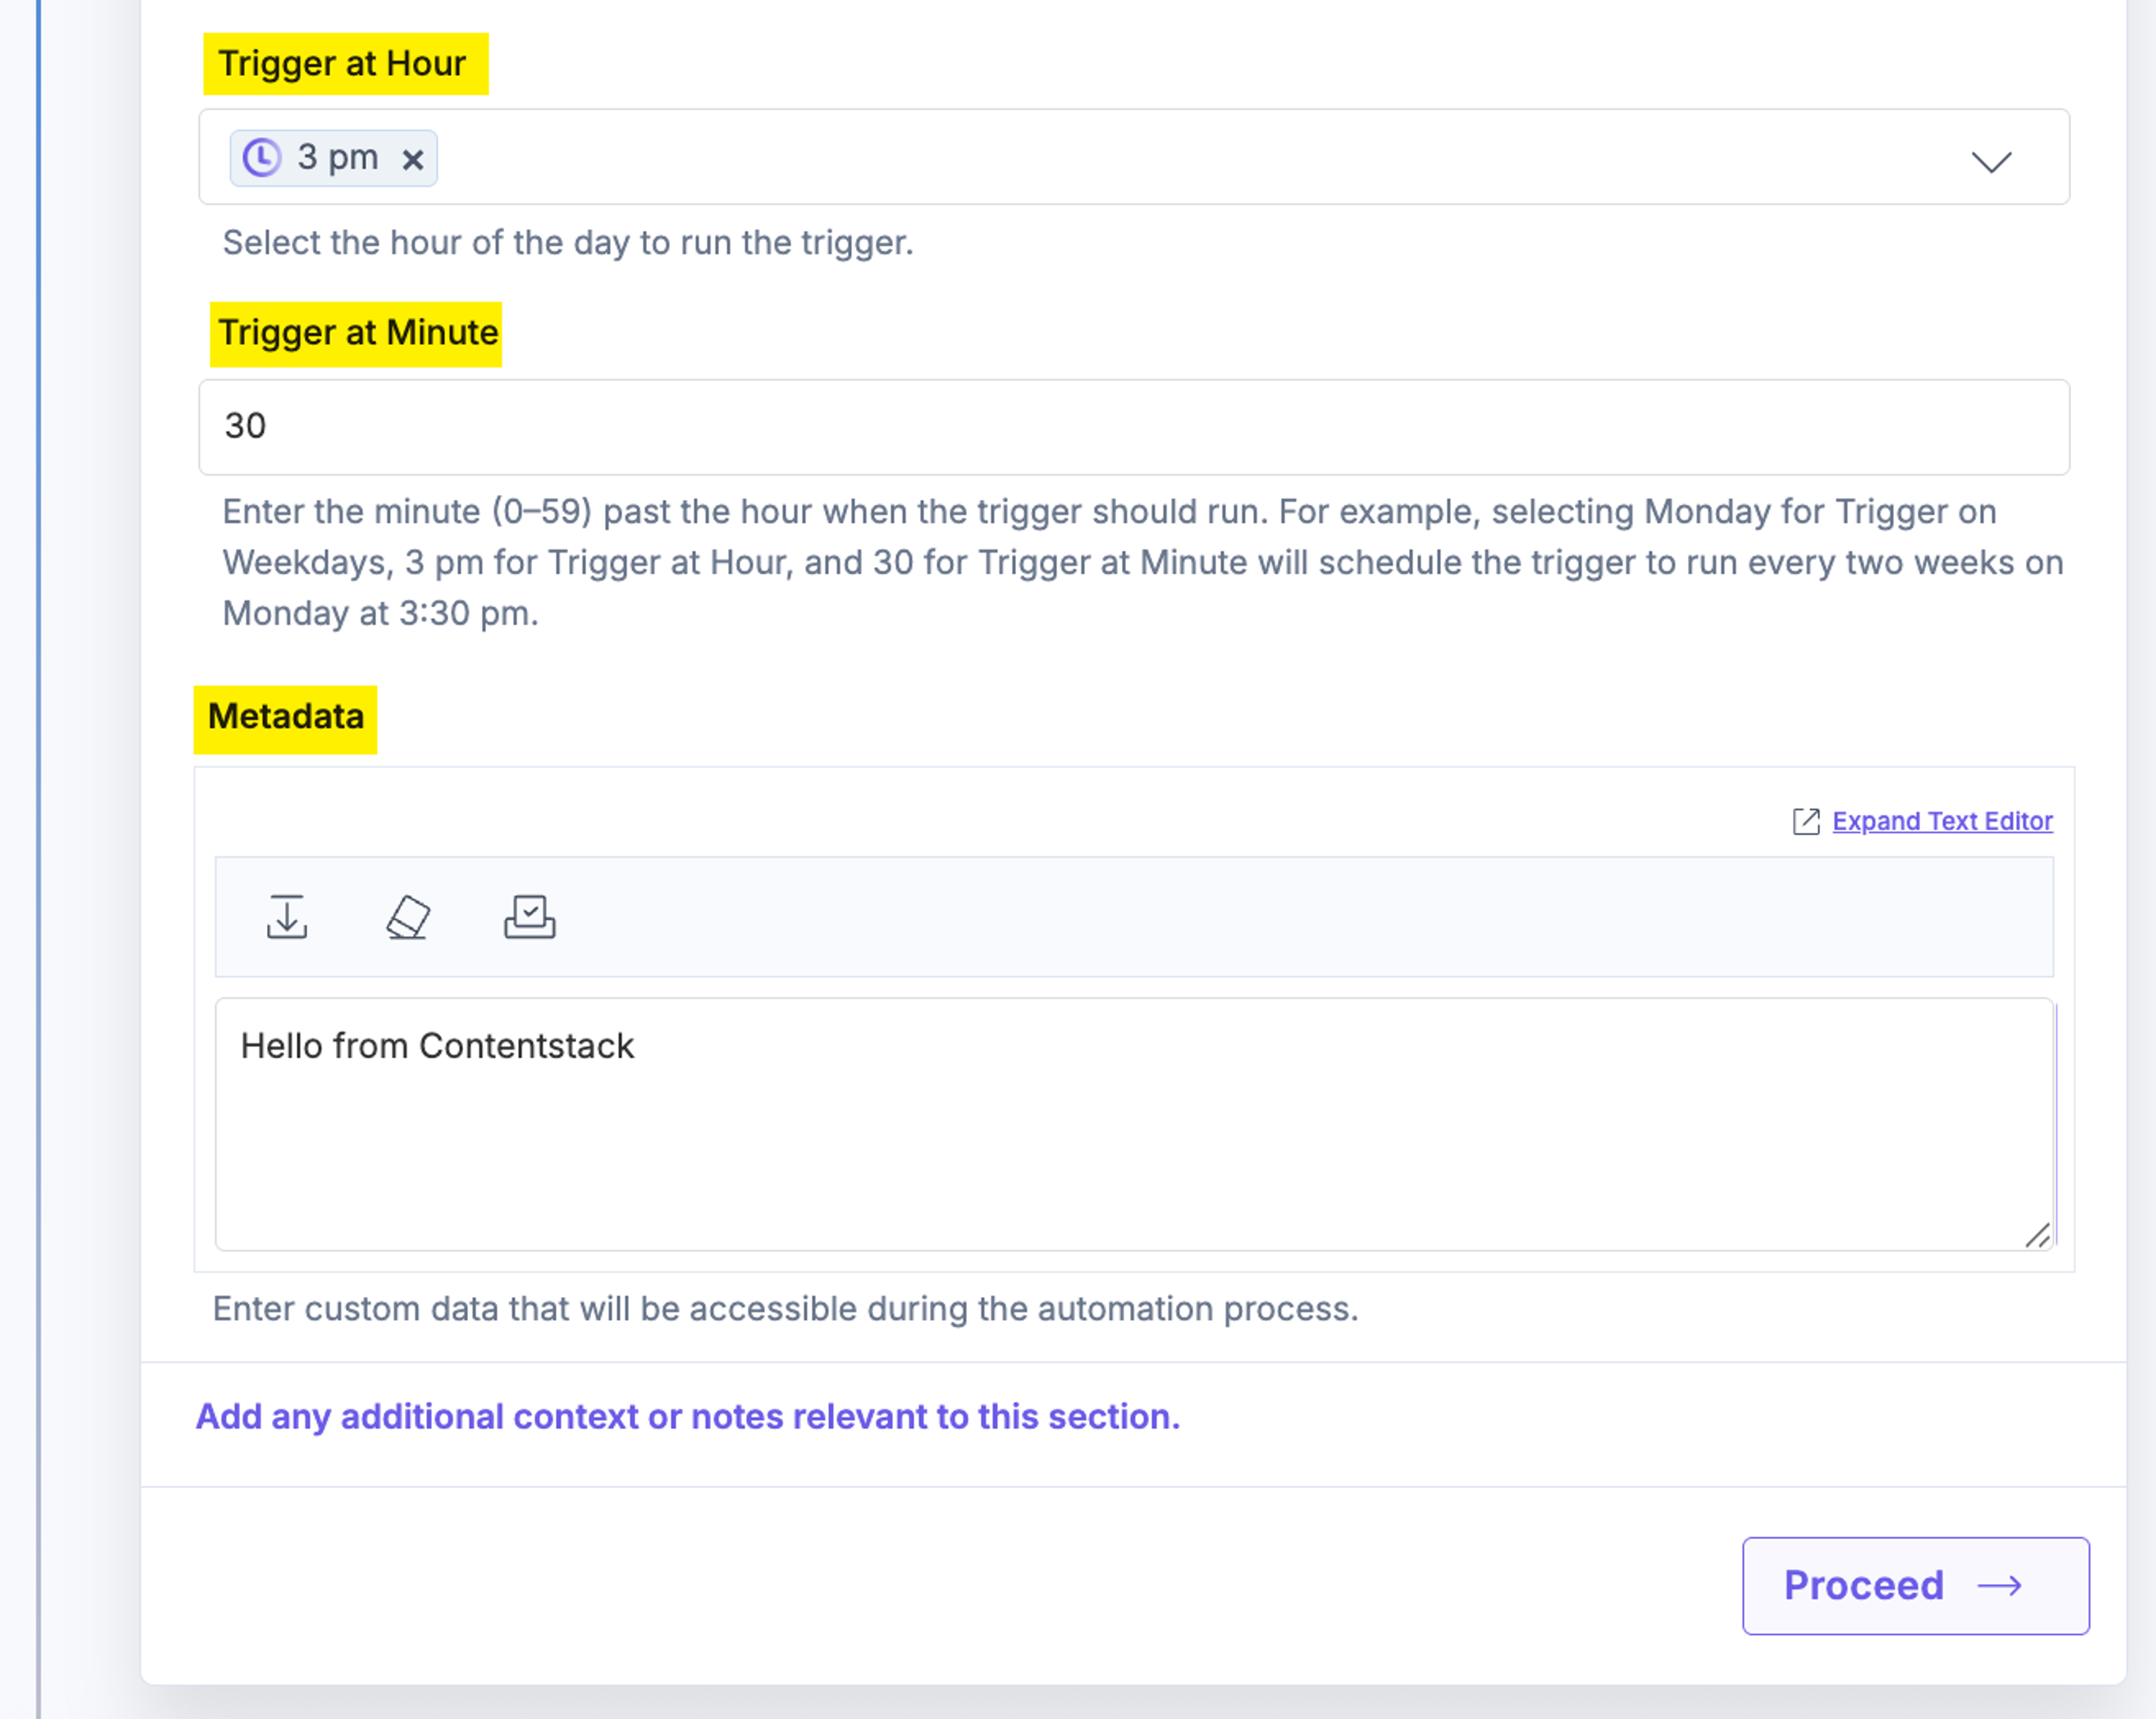
Task: Click the text 'Hello from Contentstack'
Action: point(437,1046)
